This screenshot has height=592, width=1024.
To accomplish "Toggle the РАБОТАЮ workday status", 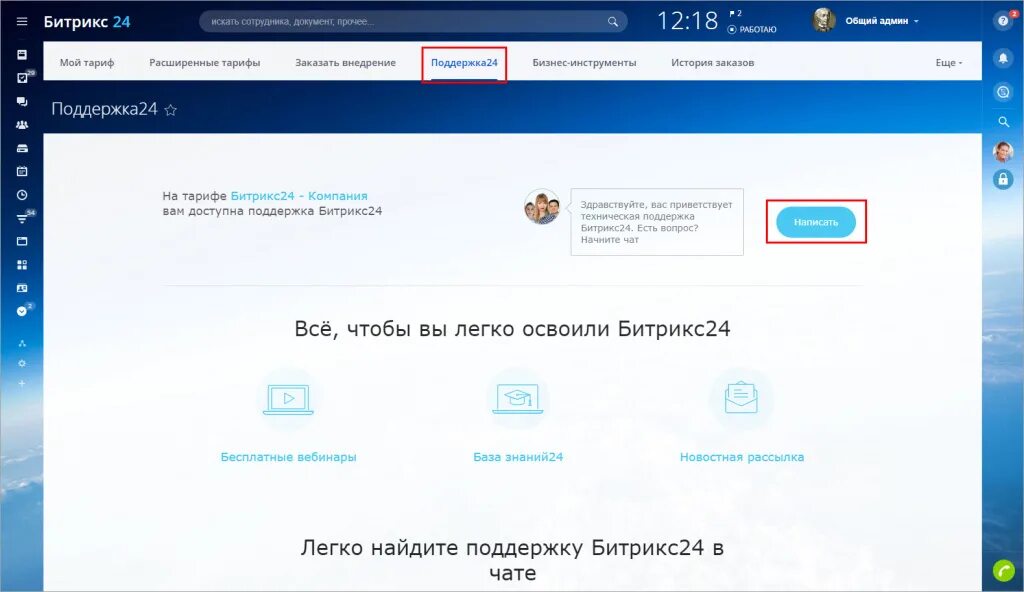I will click(x=752, y=29).
